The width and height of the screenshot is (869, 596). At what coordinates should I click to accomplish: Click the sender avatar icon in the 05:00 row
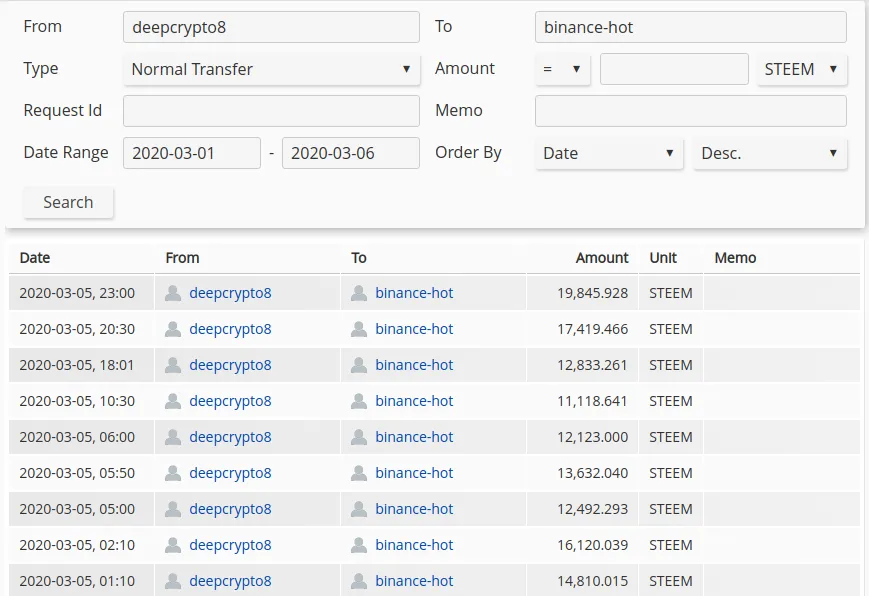[x=173, y=510]
